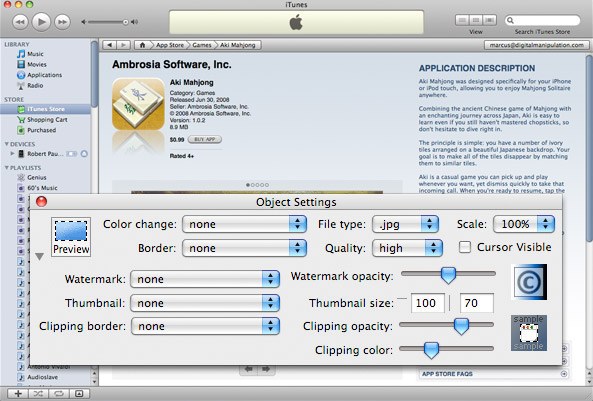
Task: Toggle the repeat button at bottom
Action: tap(59, 393)
